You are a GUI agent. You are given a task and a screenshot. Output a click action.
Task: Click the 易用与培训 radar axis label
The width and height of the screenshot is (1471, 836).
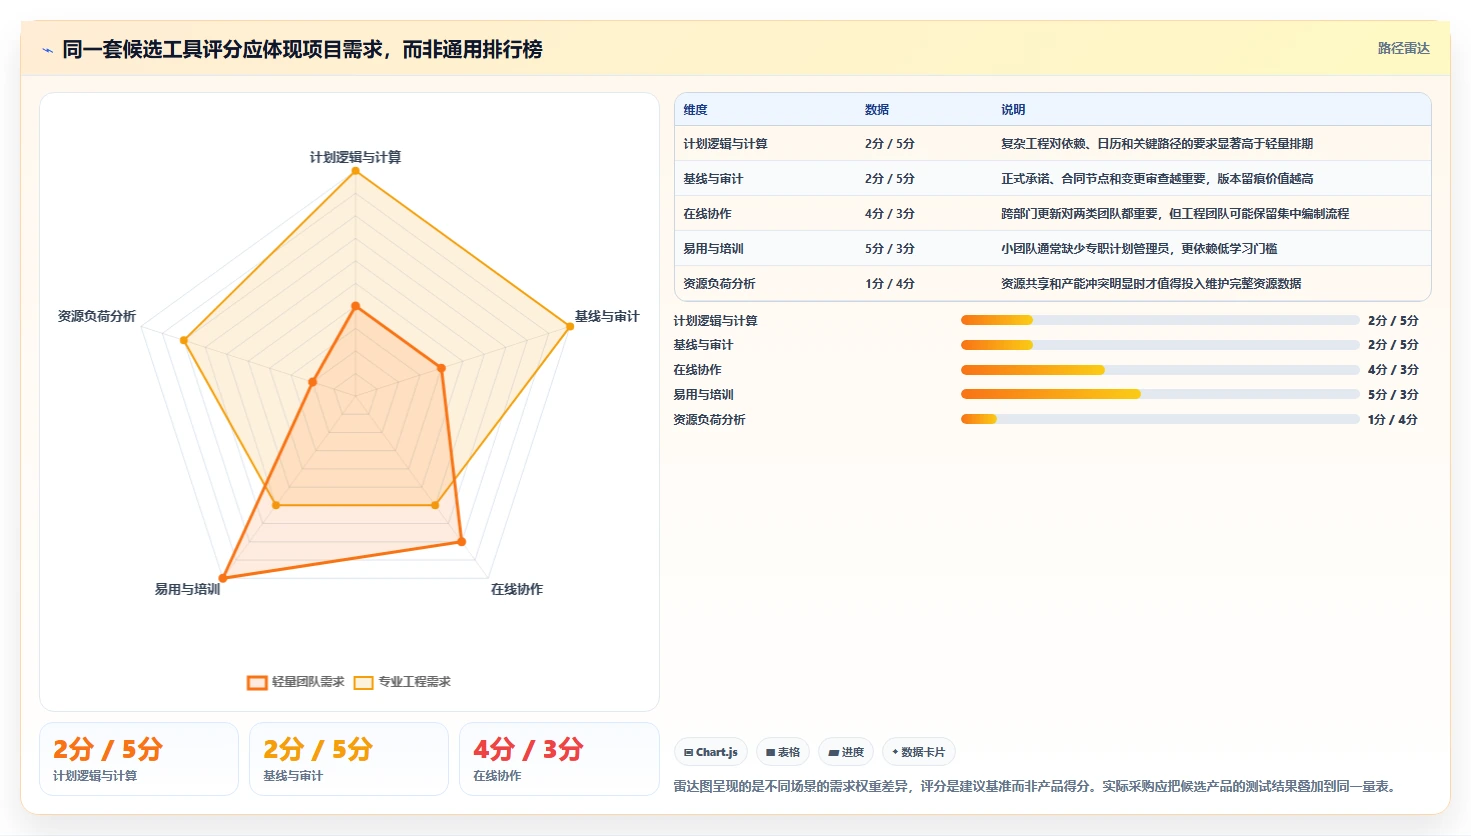(187, 589)
